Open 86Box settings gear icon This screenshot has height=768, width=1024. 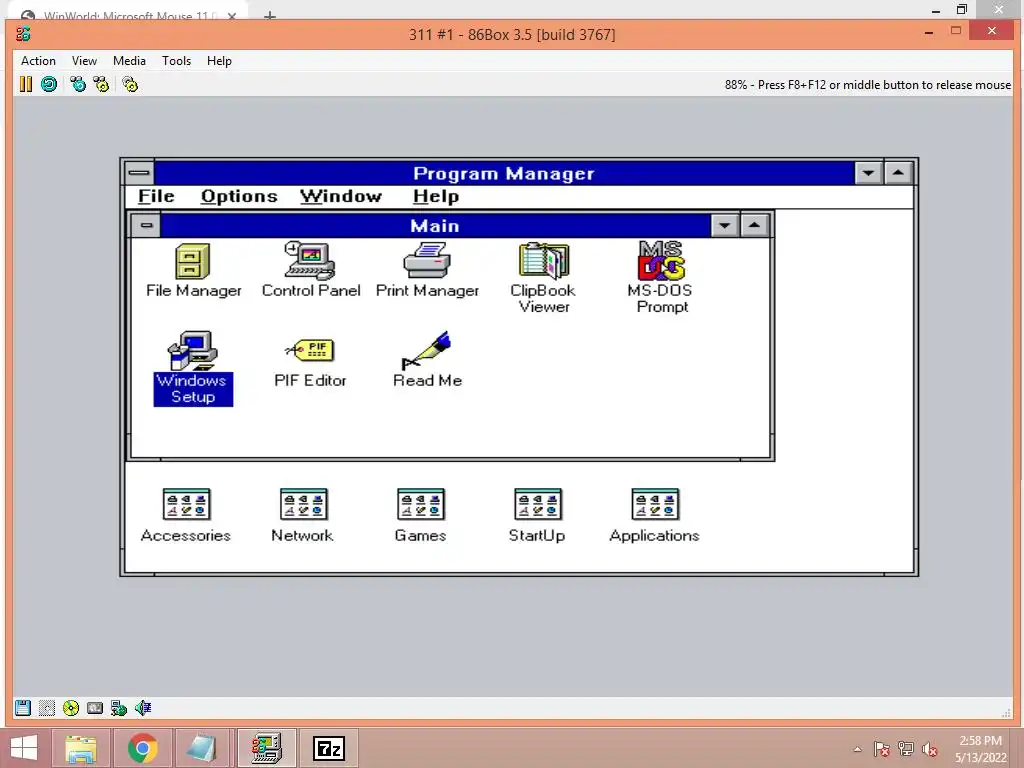coord(130,84)
